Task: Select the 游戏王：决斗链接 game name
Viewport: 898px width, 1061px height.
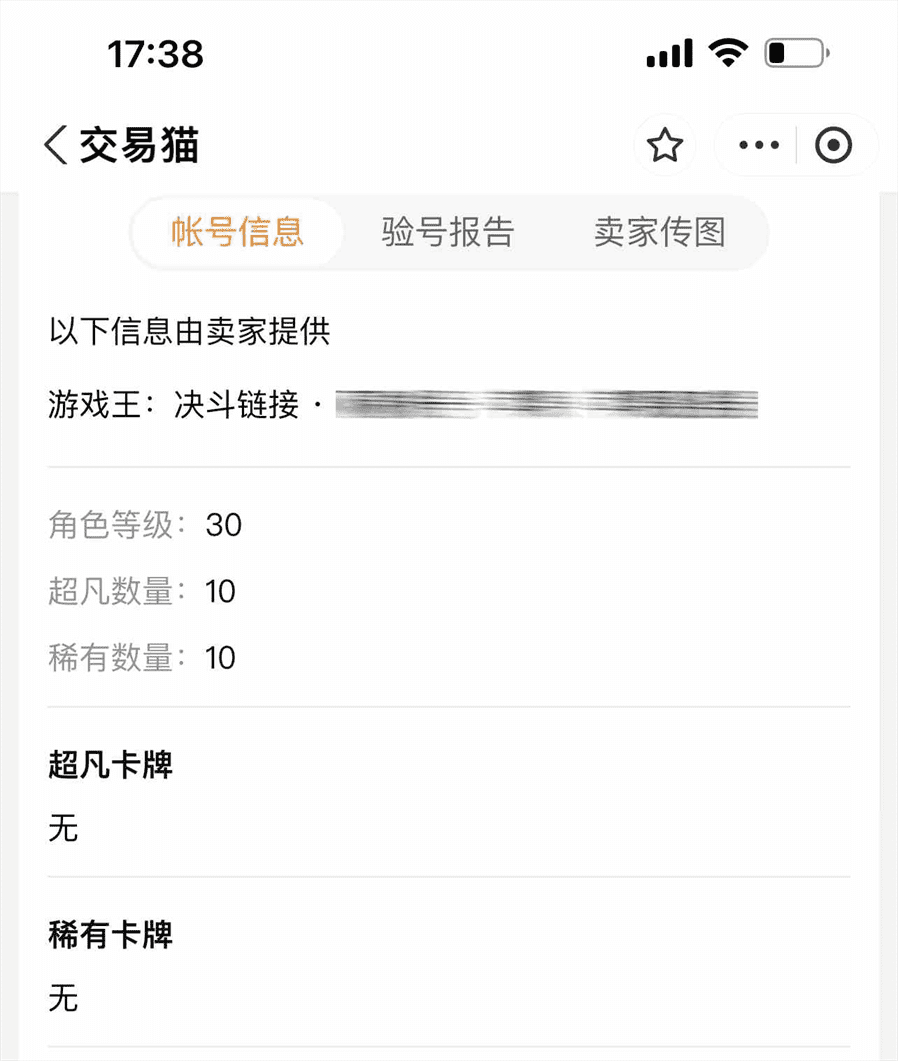Action: [x=174, y=405]
